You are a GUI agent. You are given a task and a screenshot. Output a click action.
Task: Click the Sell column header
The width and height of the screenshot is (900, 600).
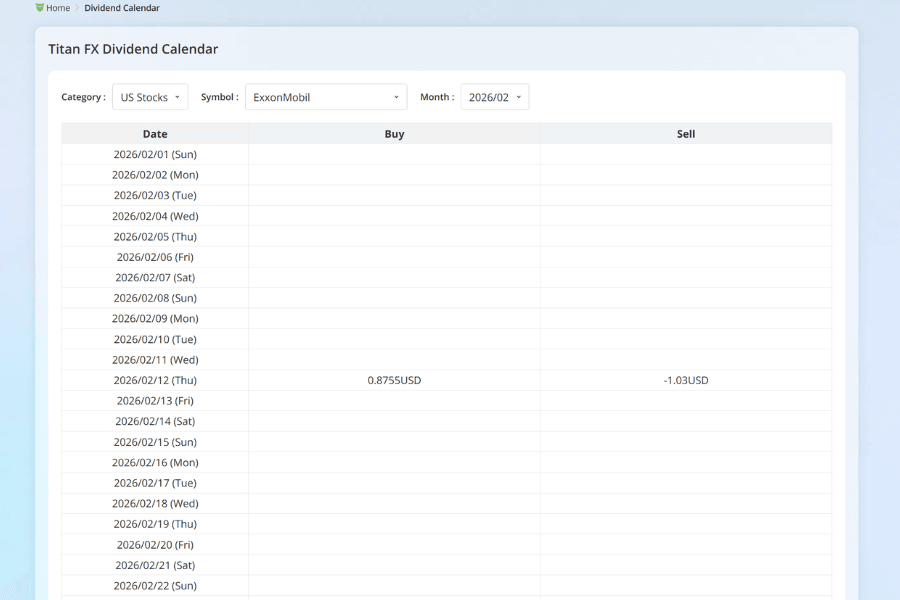click(x=686, y=134)
